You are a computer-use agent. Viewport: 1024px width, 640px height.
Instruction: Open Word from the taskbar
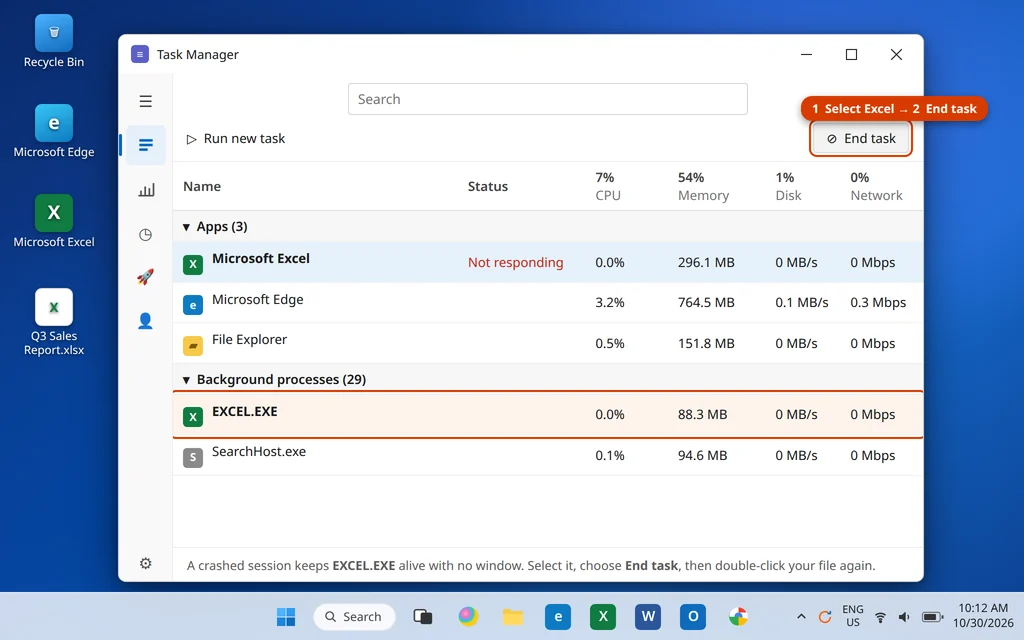point(648,616)
